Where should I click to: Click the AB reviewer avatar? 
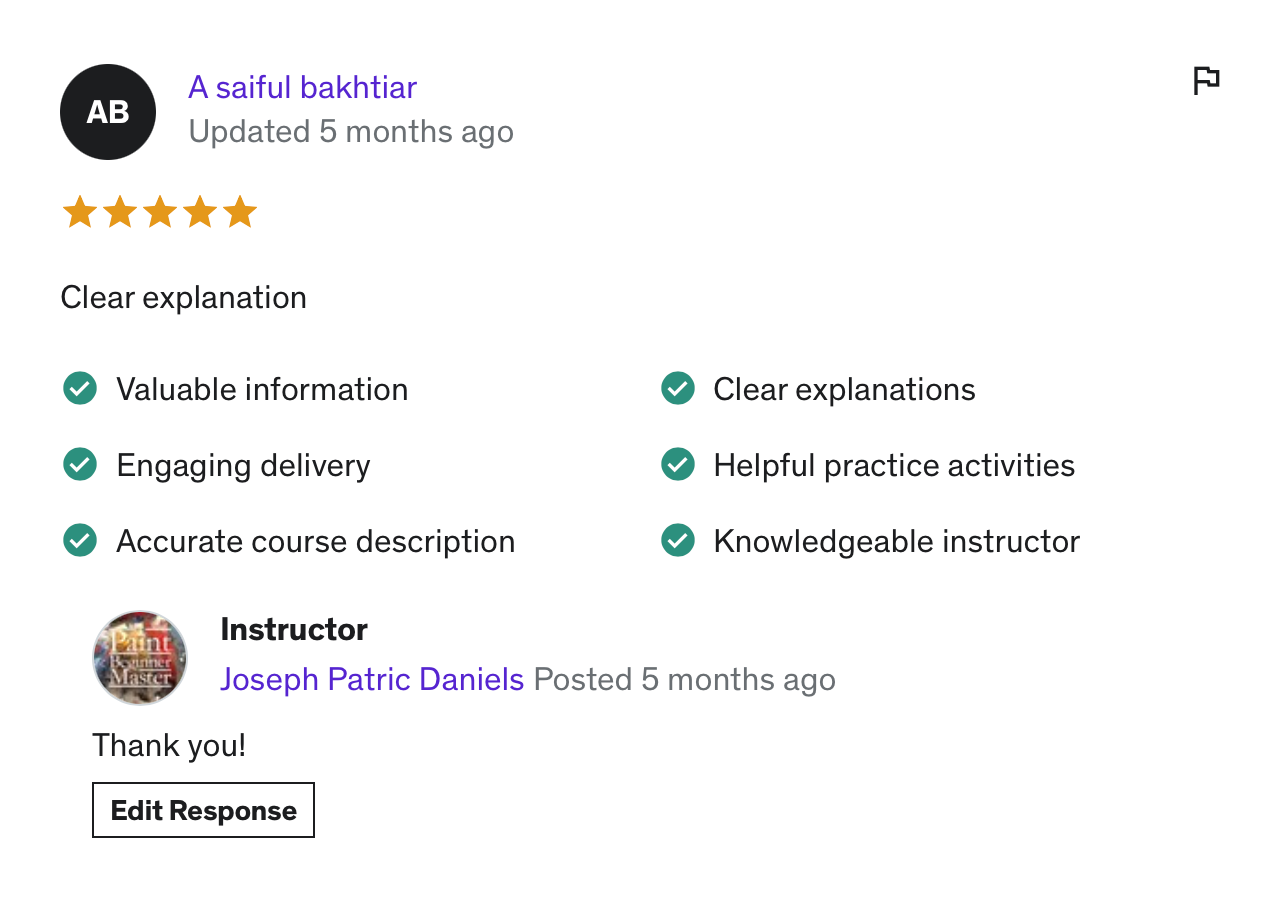point(108,112)
